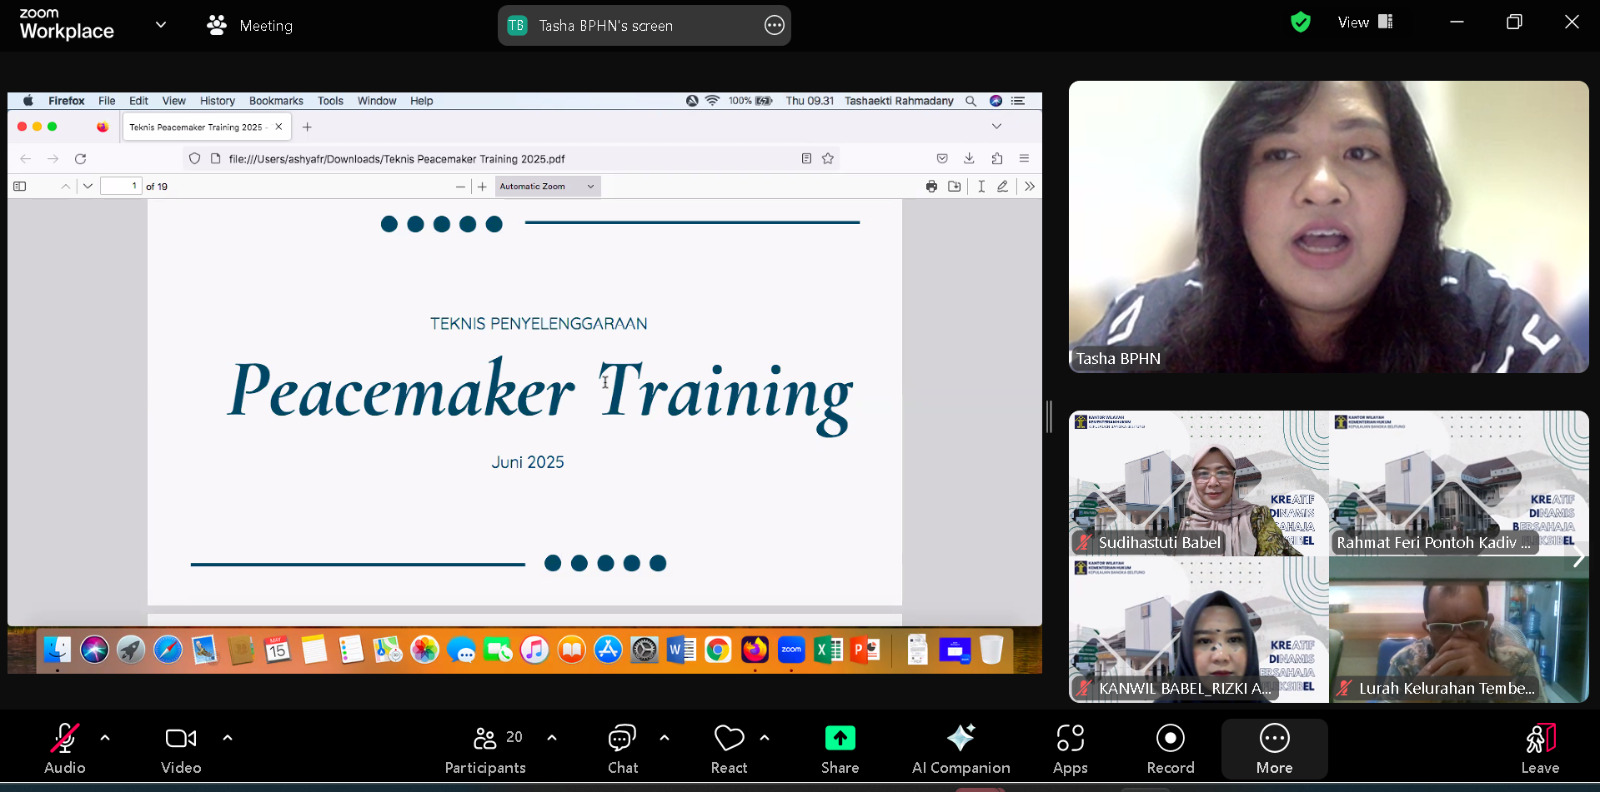This screenshot has width=1600, height=792.
Task: Open the Chat panel
Action: point(622,748)
